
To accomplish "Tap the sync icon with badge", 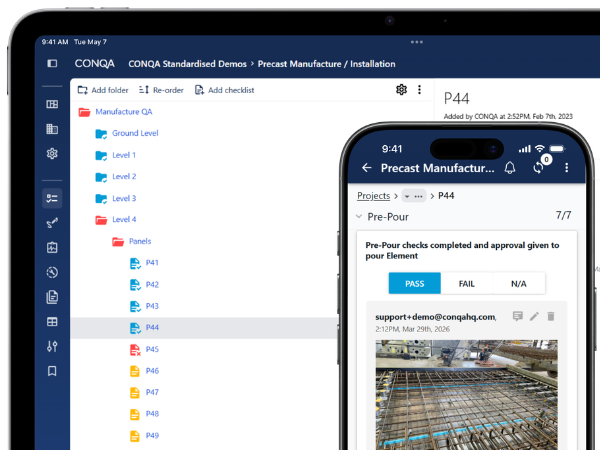I will (539, 168).
